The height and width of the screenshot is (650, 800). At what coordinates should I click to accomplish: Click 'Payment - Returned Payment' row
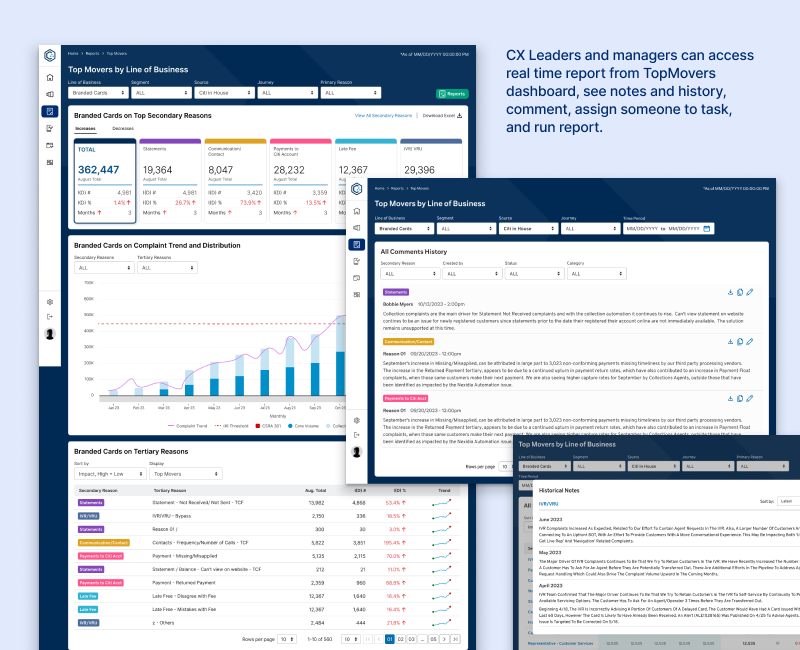click(267, 583)
